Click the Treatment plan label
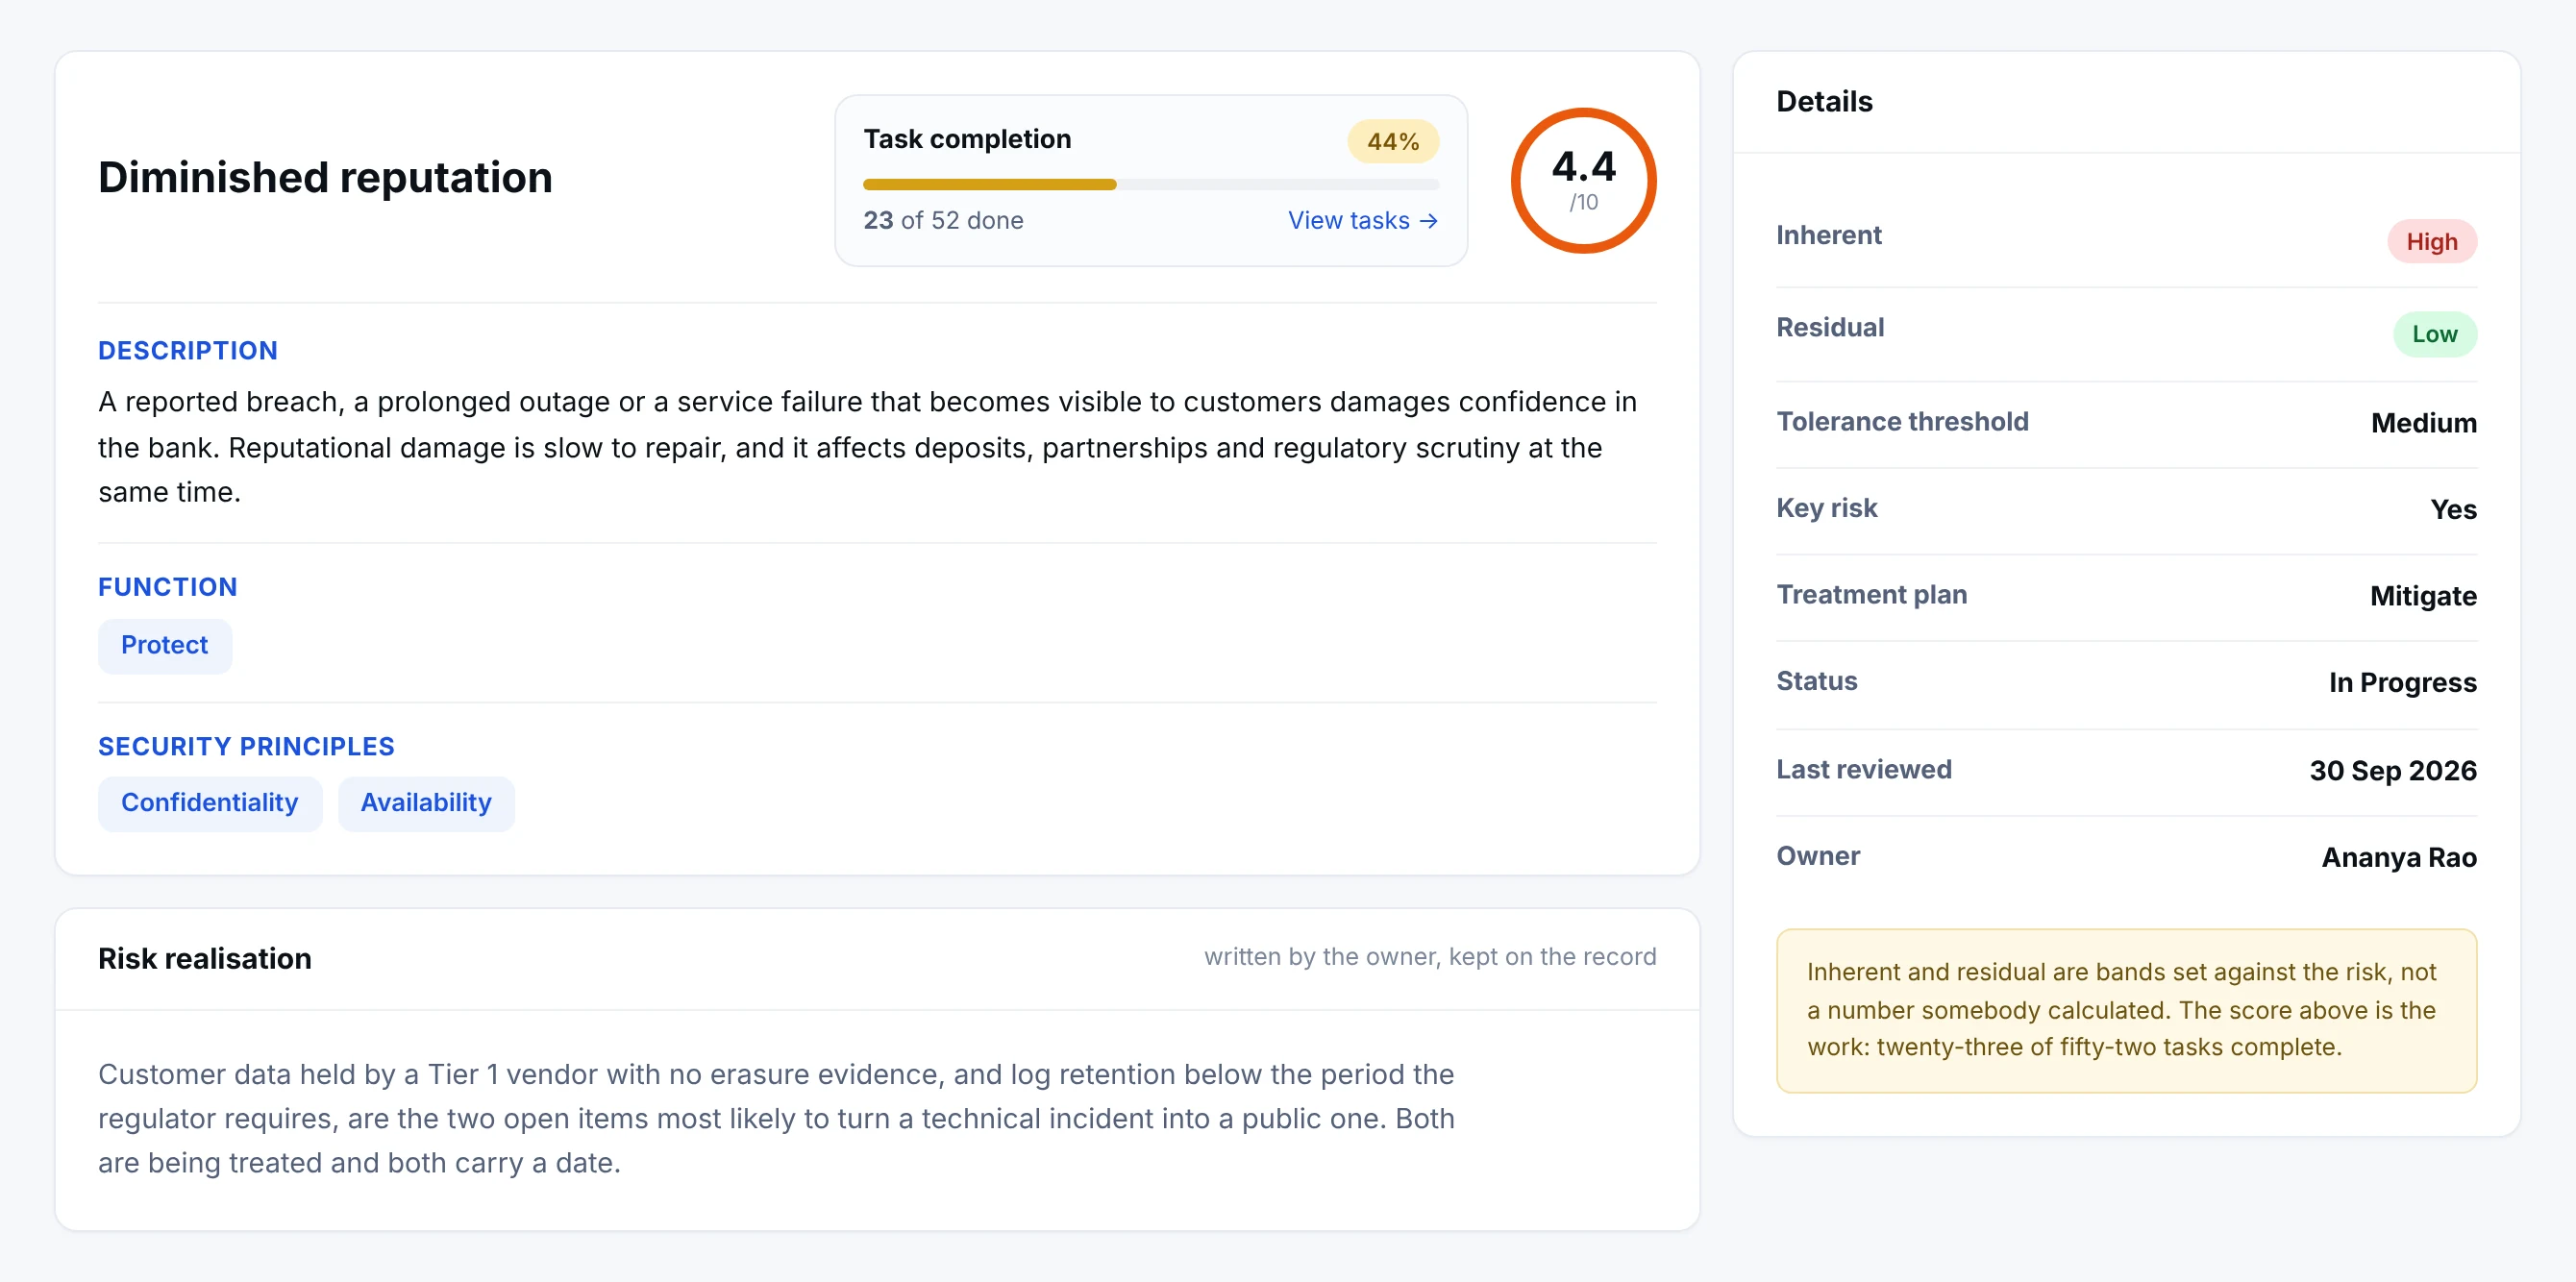 point(1871,594)
